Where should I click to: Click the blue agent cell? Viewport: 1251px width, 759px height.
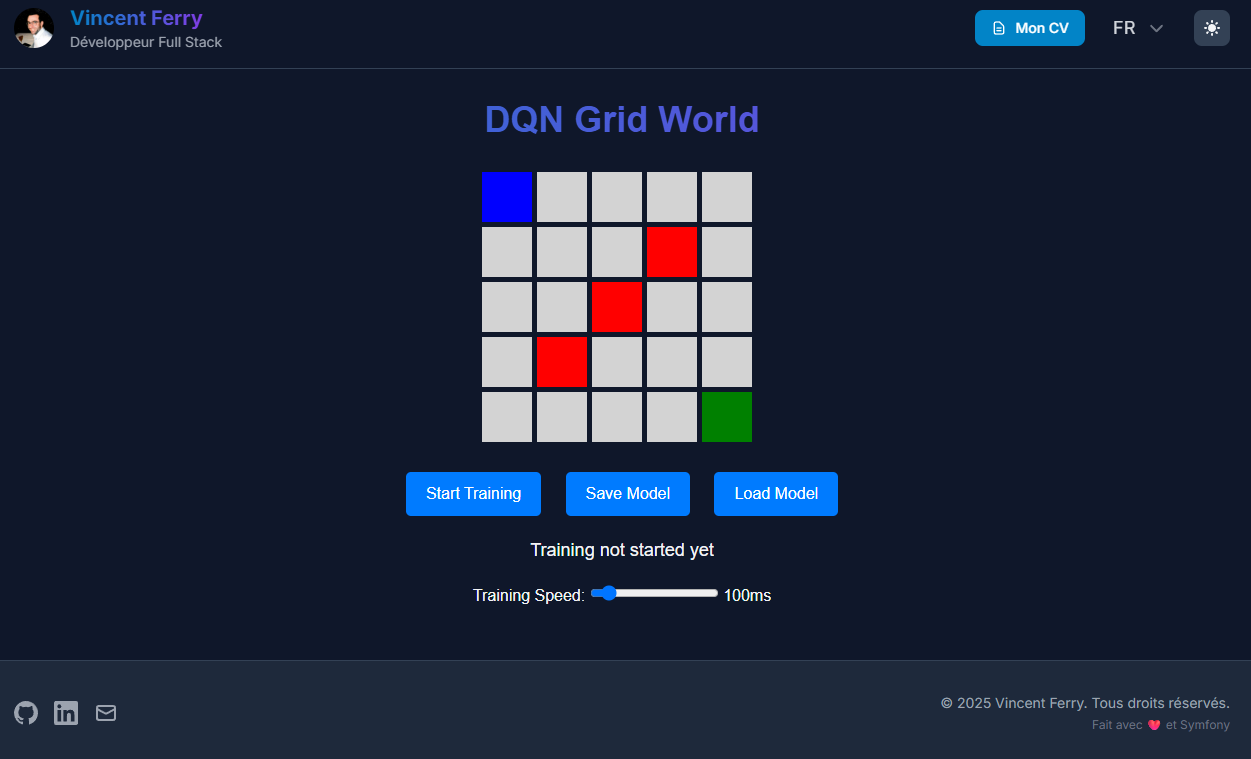pos(507,197)
